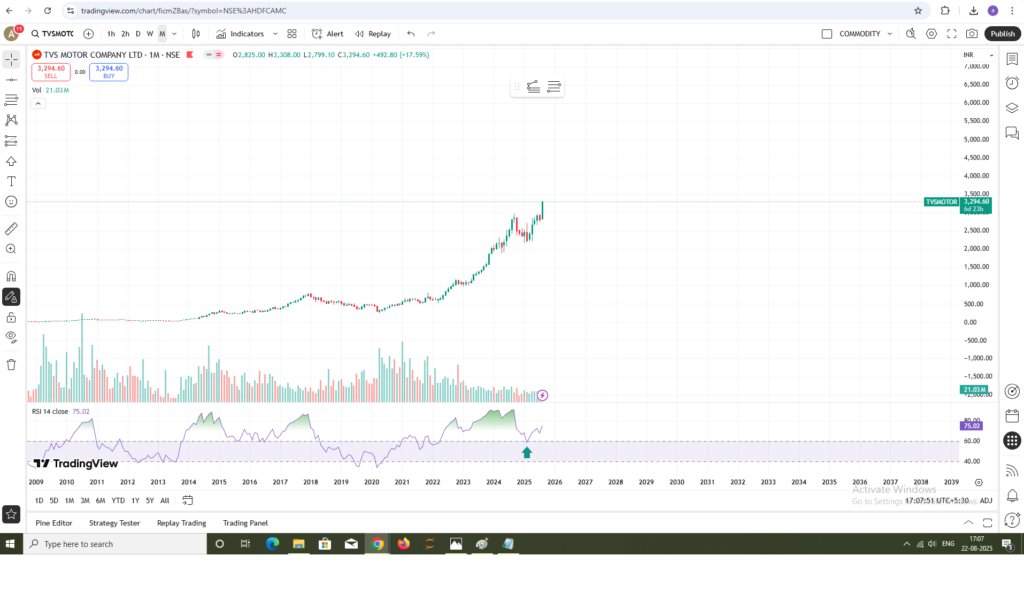Select the trend line drawing tool
This screenshot has height=594, width=1024.
(x=11, y=80)
